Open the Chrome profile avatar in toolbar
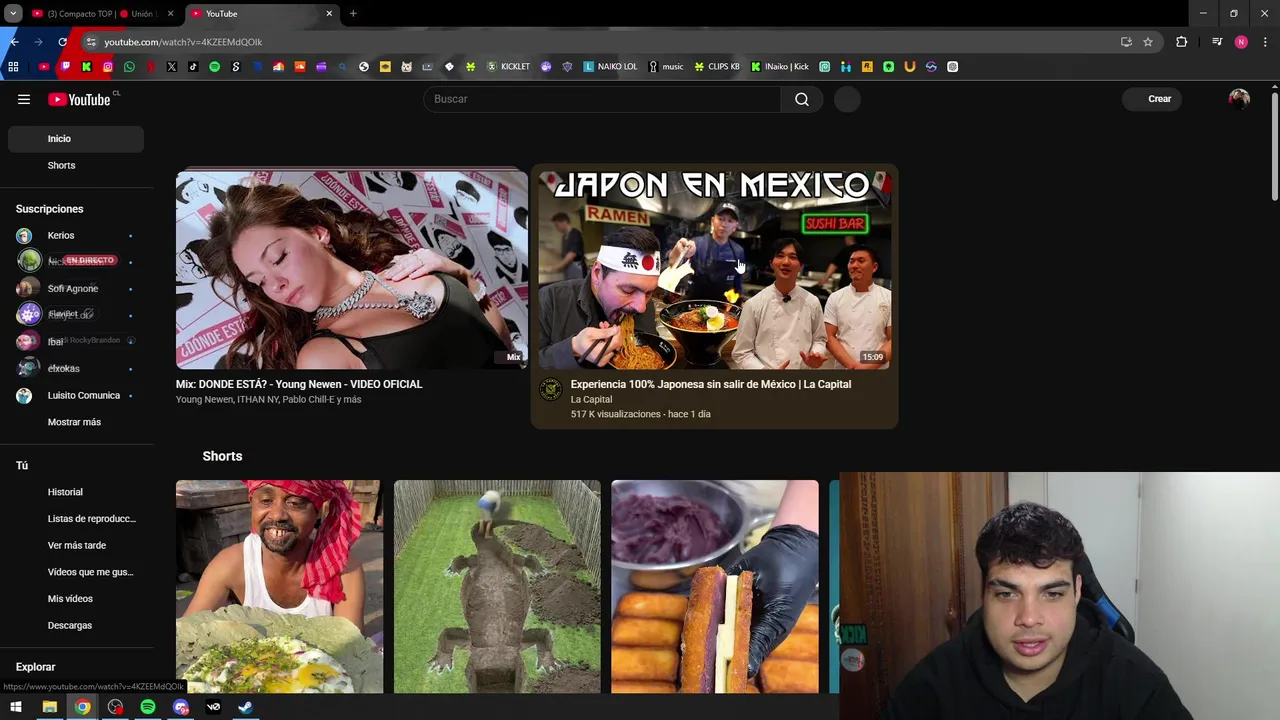Screen dimensions: 1280x720 click(1241, 42)
